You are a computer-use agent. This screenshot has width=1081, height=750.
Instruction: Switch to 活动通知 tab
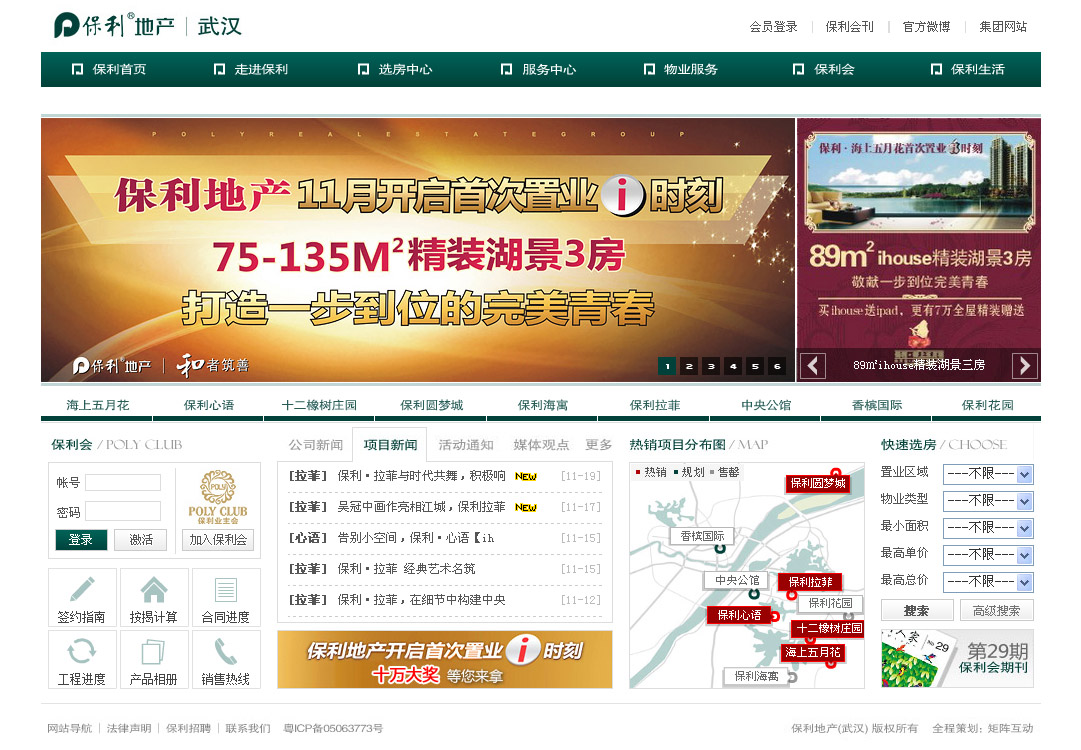[466, 445]
